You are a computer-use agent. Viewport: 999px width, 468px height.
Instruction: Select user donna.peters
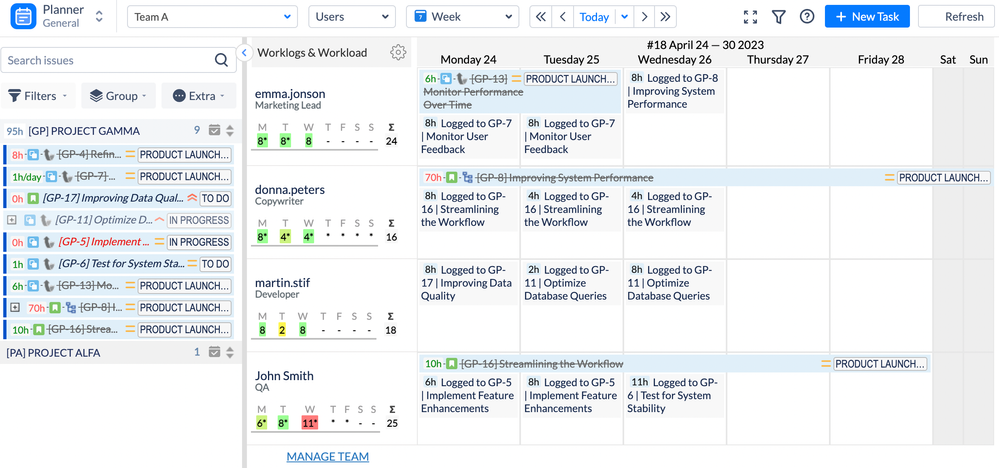(x=292, y=189)
